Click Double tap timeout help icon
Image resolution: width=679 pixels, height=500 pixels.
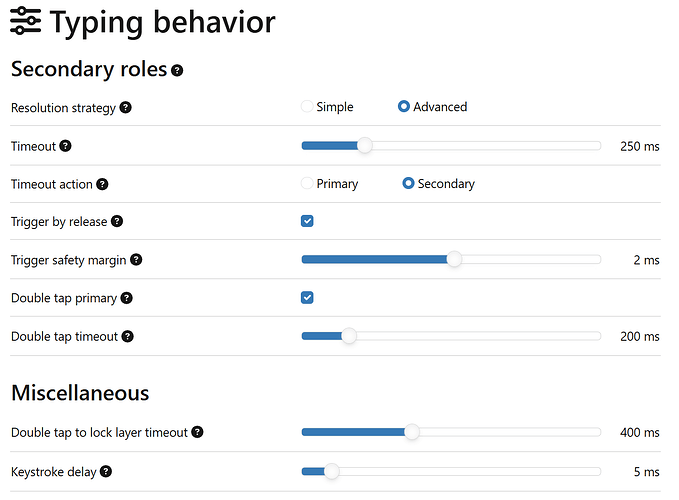click(126, 336)
